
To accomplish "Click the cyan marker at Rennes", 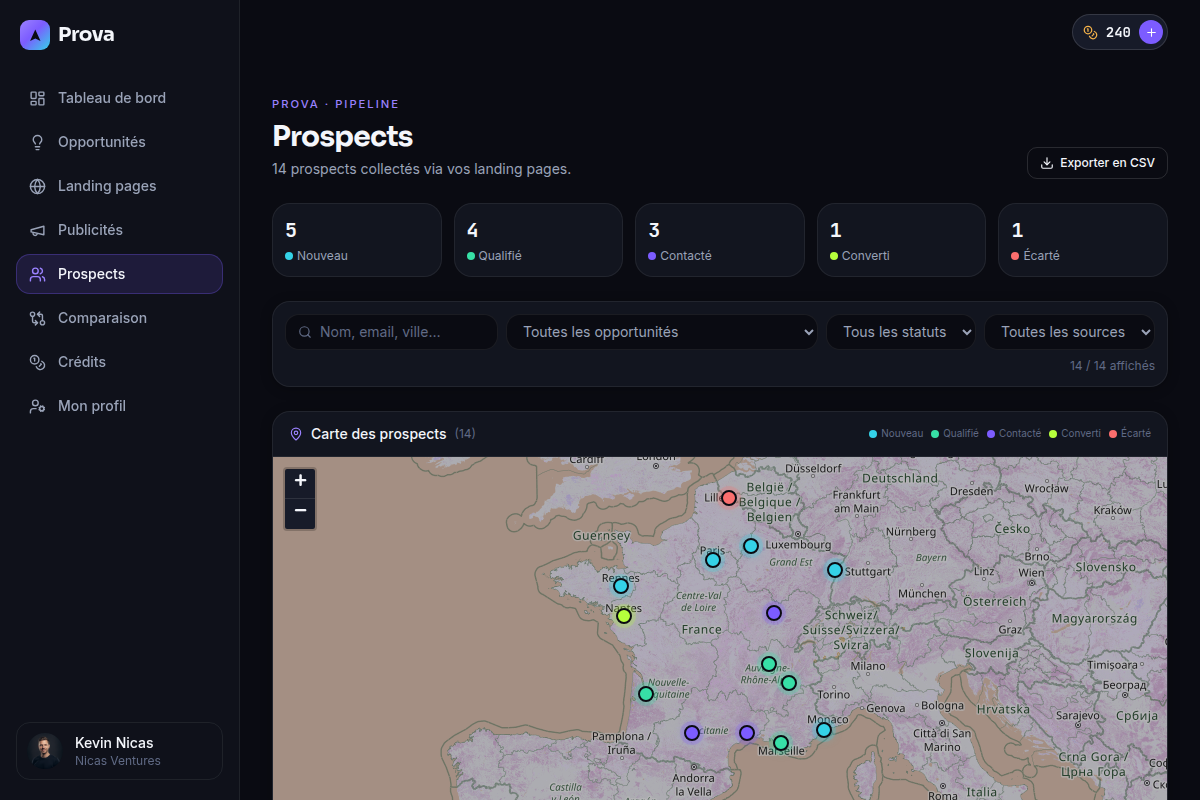I will click(621, 586).
